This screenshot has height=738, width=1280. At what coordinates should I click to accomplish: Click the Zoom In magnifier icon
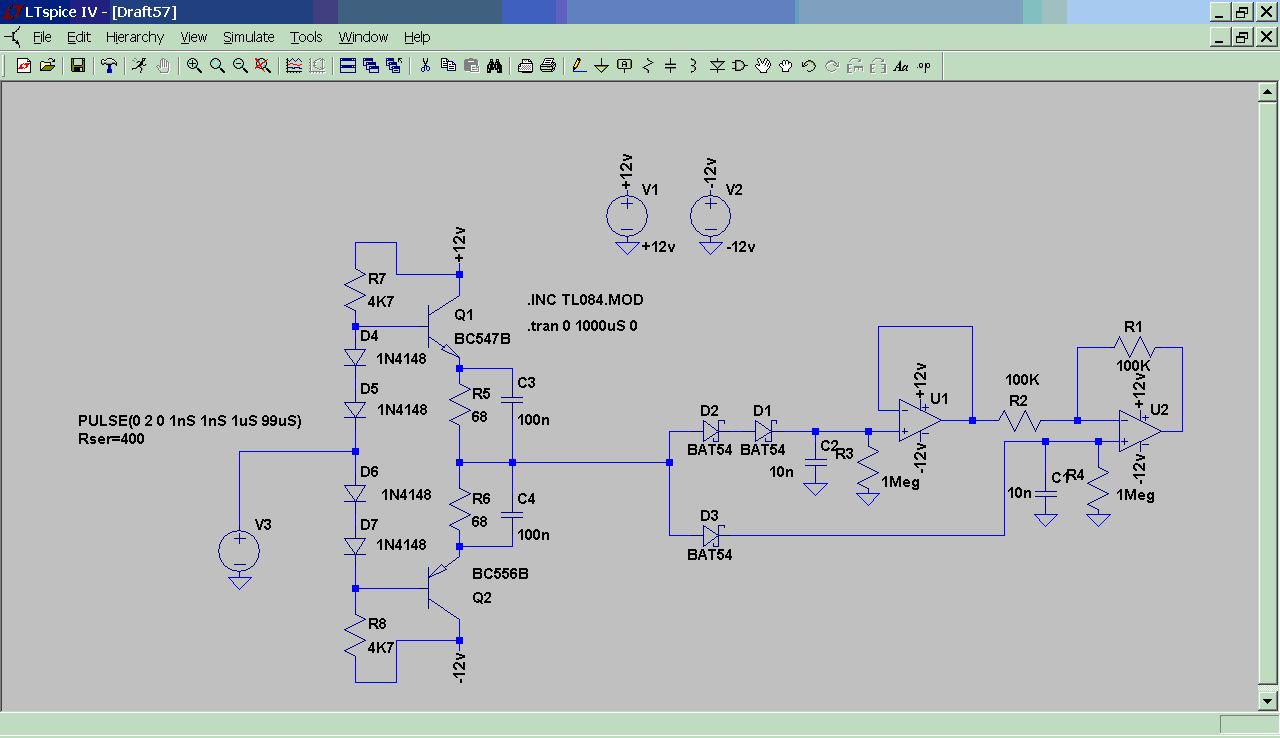click(194, 66)
